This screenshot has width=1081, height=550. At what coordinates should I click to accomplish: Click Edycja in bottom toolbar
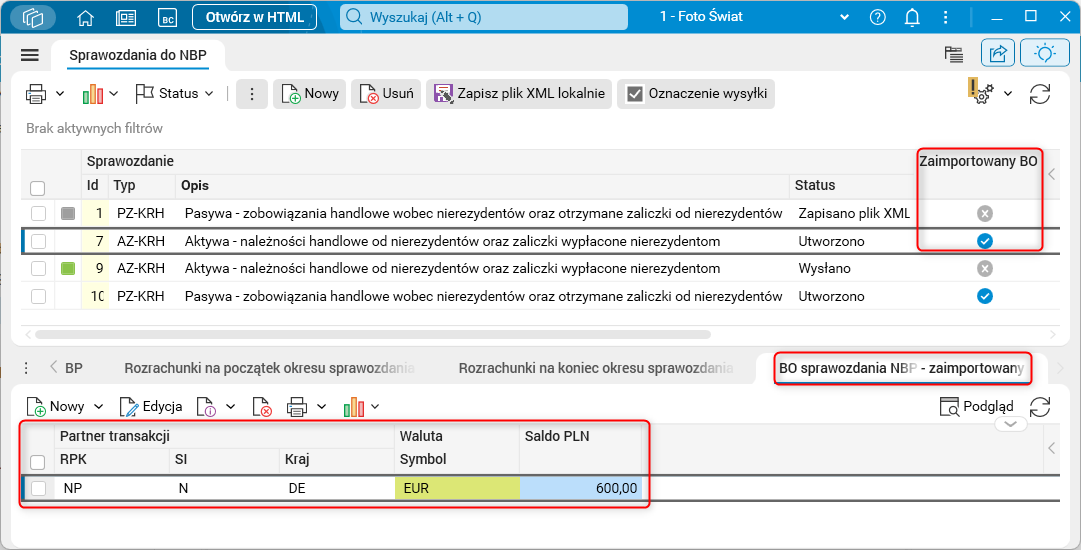[150, 407]
